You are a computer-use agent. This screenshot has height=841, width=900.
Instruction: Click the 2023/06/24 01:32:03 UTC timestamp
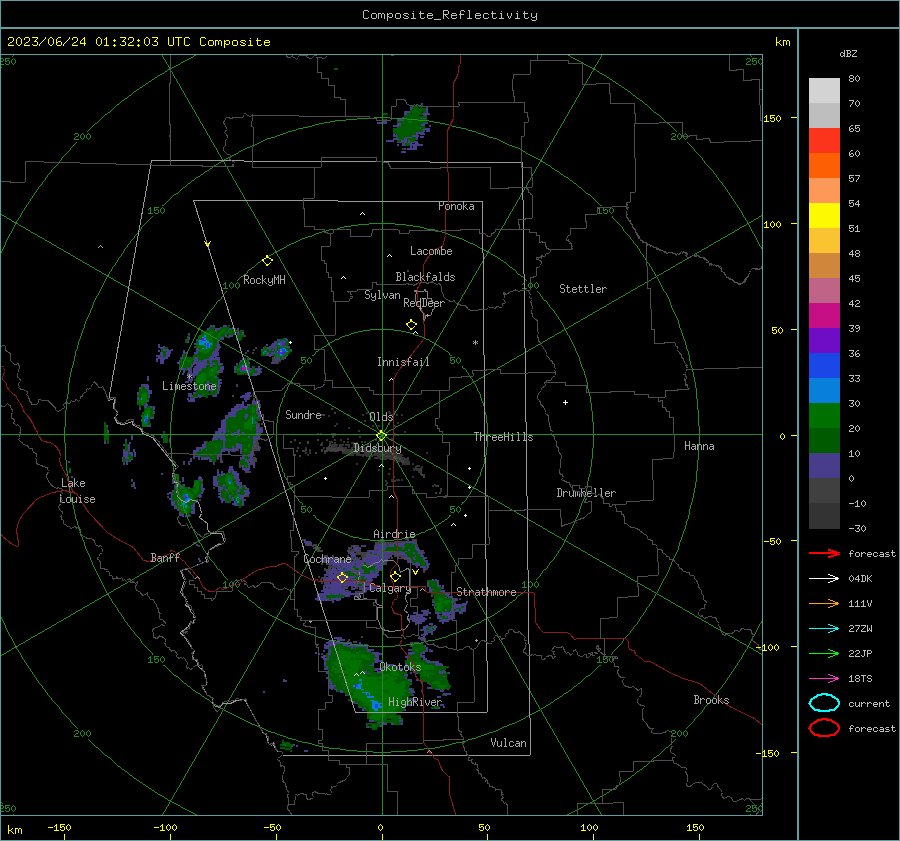pos(139,42)
